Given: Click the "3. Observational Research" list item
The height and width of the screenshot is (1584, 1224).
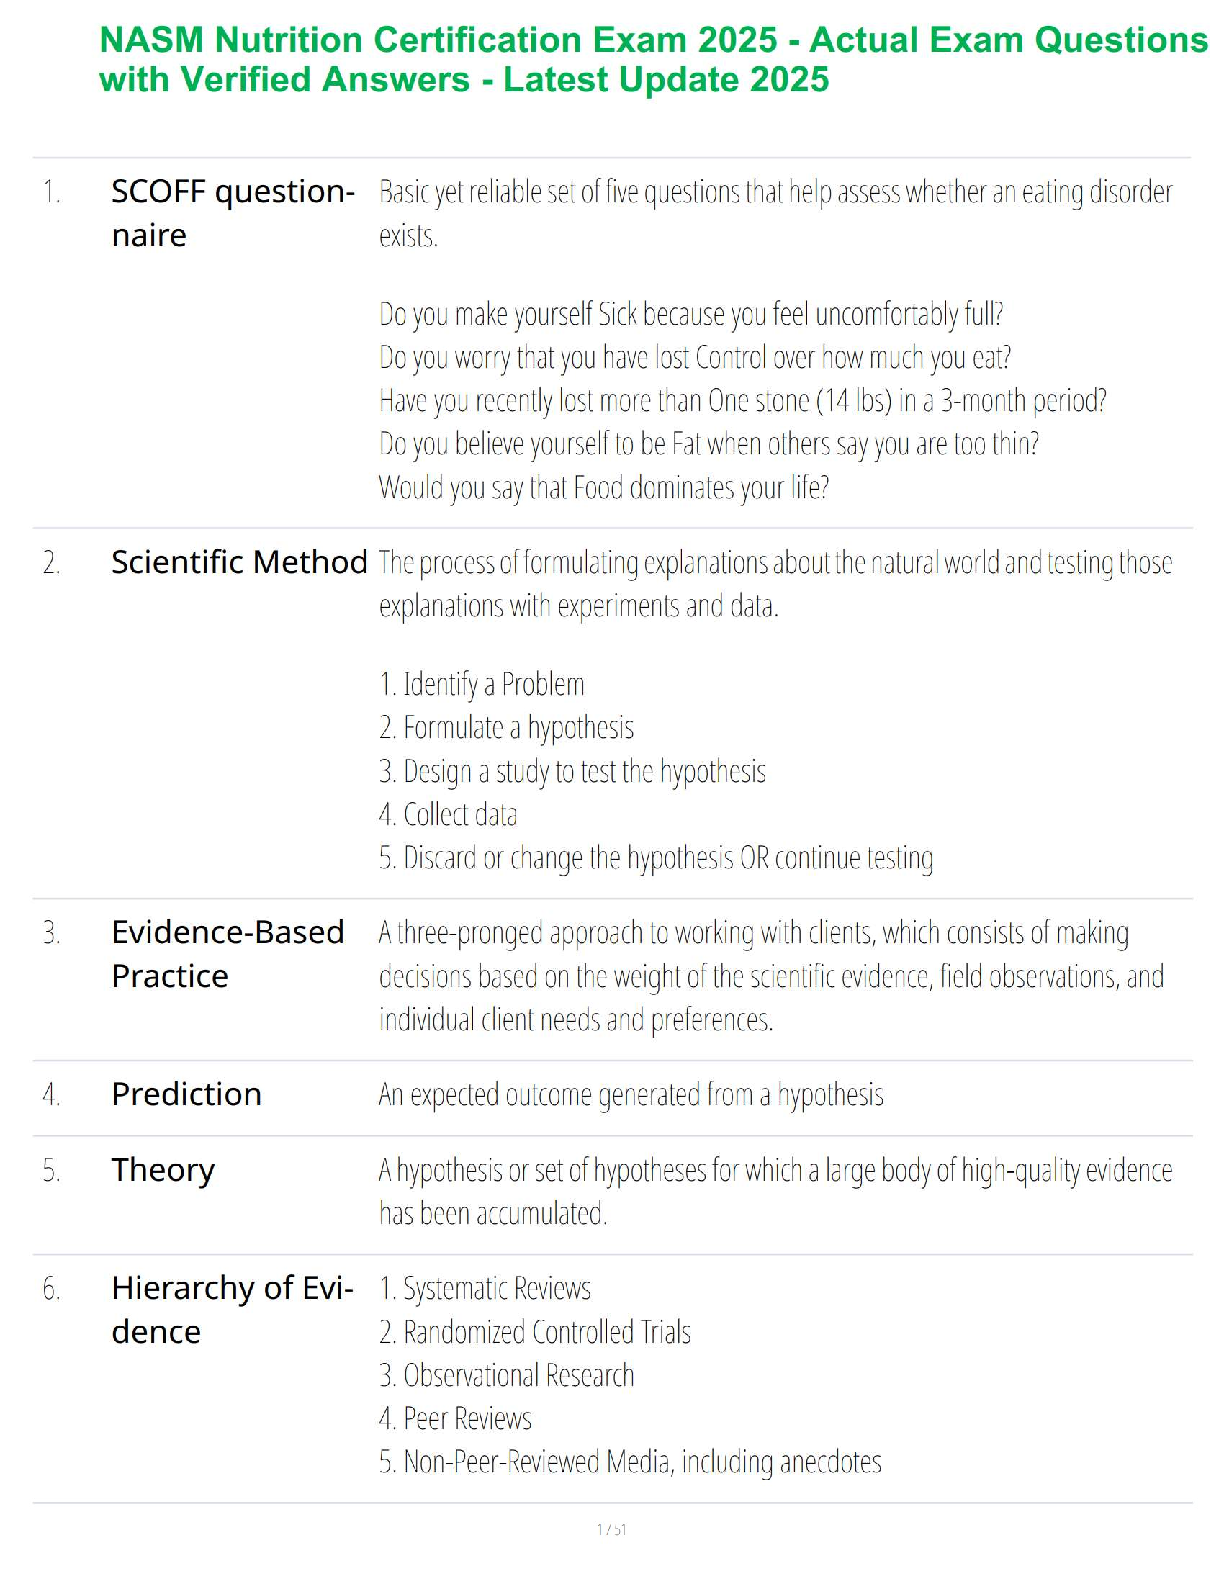Looking at the screenshot, I should click(x=507, y=1376).
